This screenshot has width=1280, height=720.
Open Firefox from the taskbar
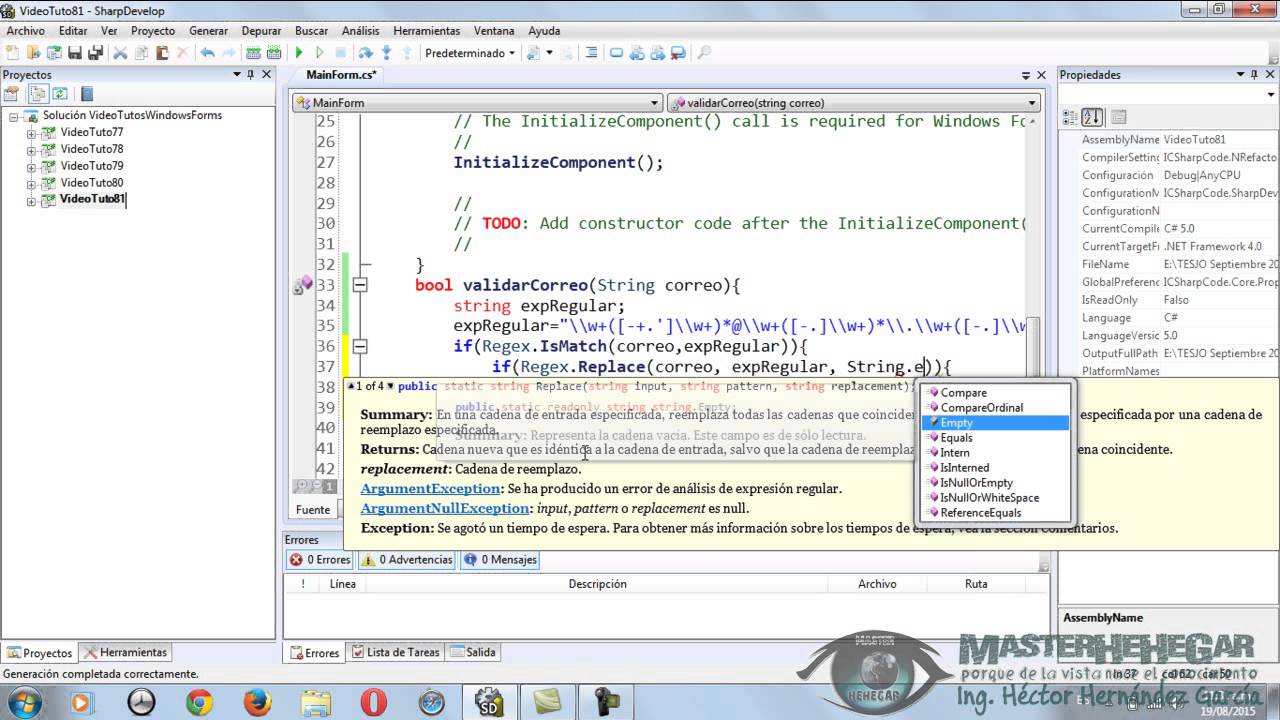click(257, 703)
